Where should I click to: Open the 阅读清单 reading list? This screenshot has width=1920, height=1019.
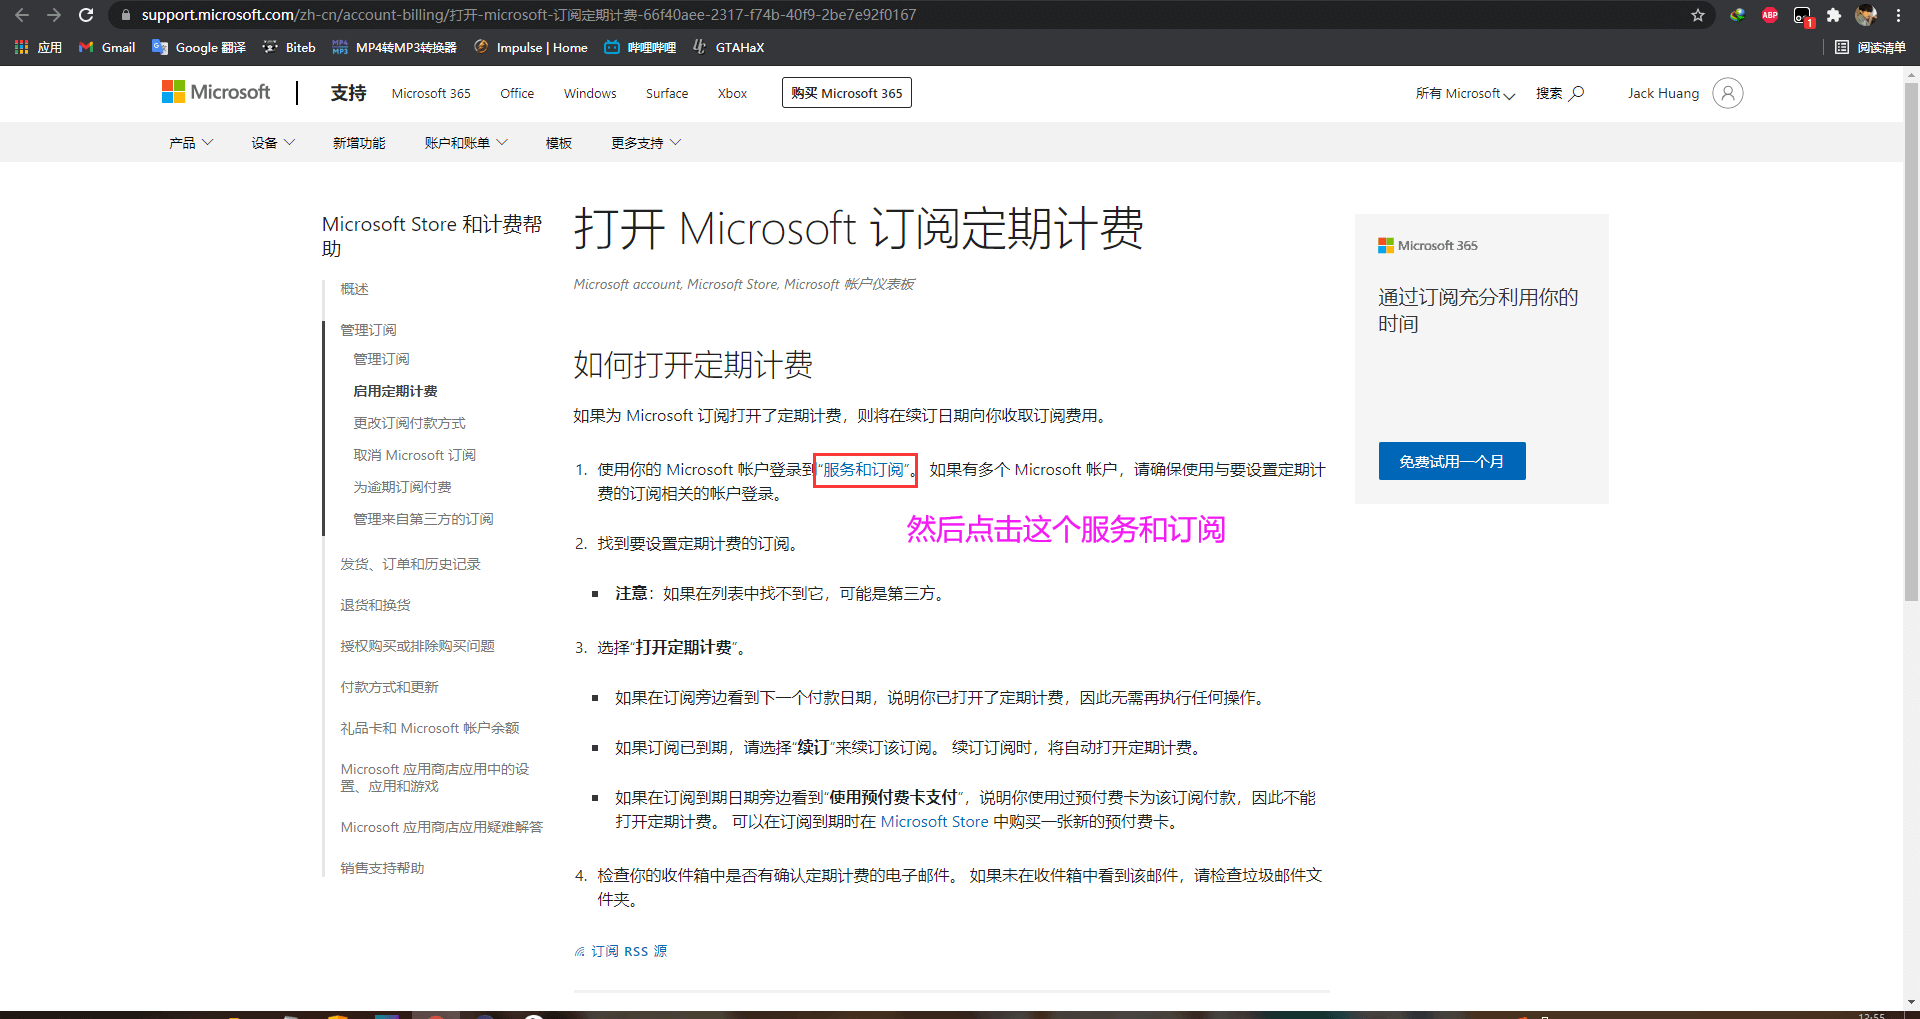coord(1871,47)
